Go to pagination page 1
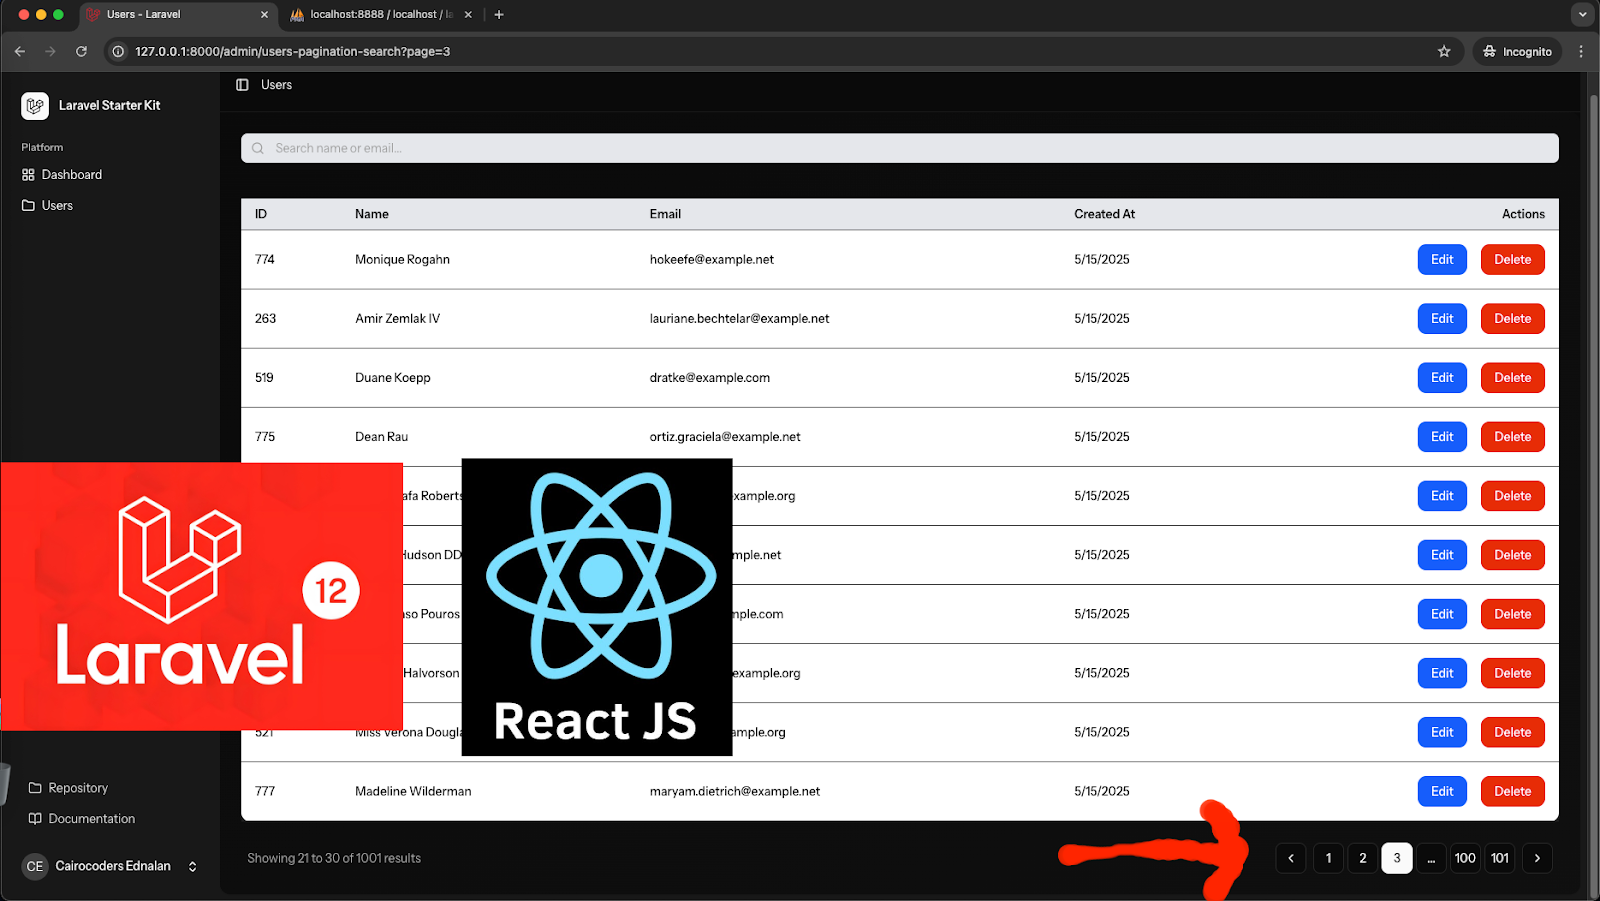The height and width of the screenshot is (901, 1600). pyautogui.click(x=1328, y=858)
